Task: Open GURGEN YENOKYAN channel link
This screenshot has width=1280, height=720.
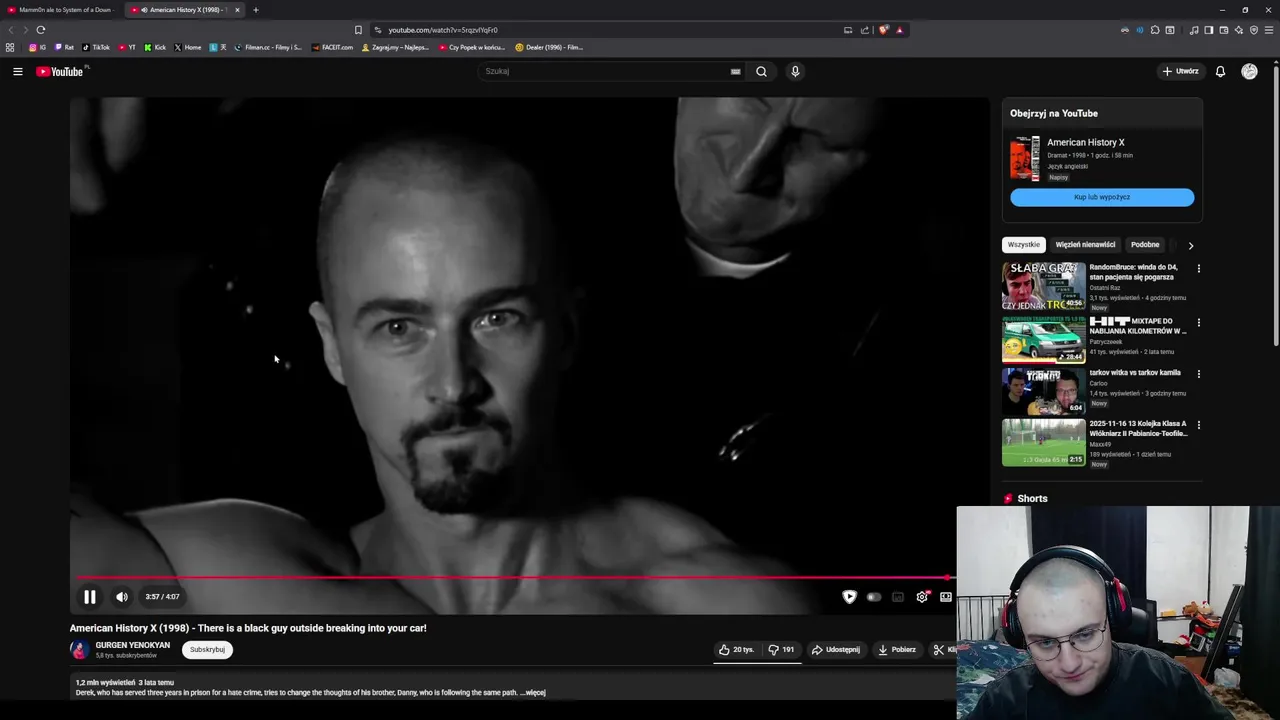Action: click(x=132, y=645)
